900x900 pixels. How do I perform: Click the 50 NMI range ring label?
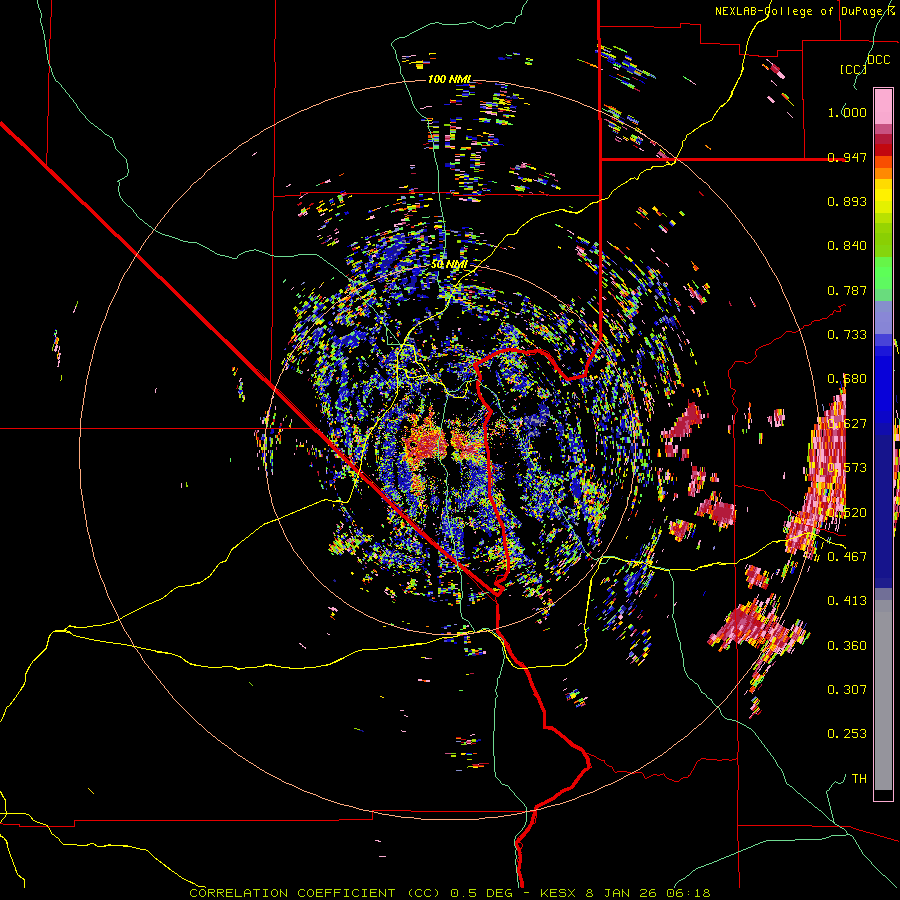[x=449, y=264]
